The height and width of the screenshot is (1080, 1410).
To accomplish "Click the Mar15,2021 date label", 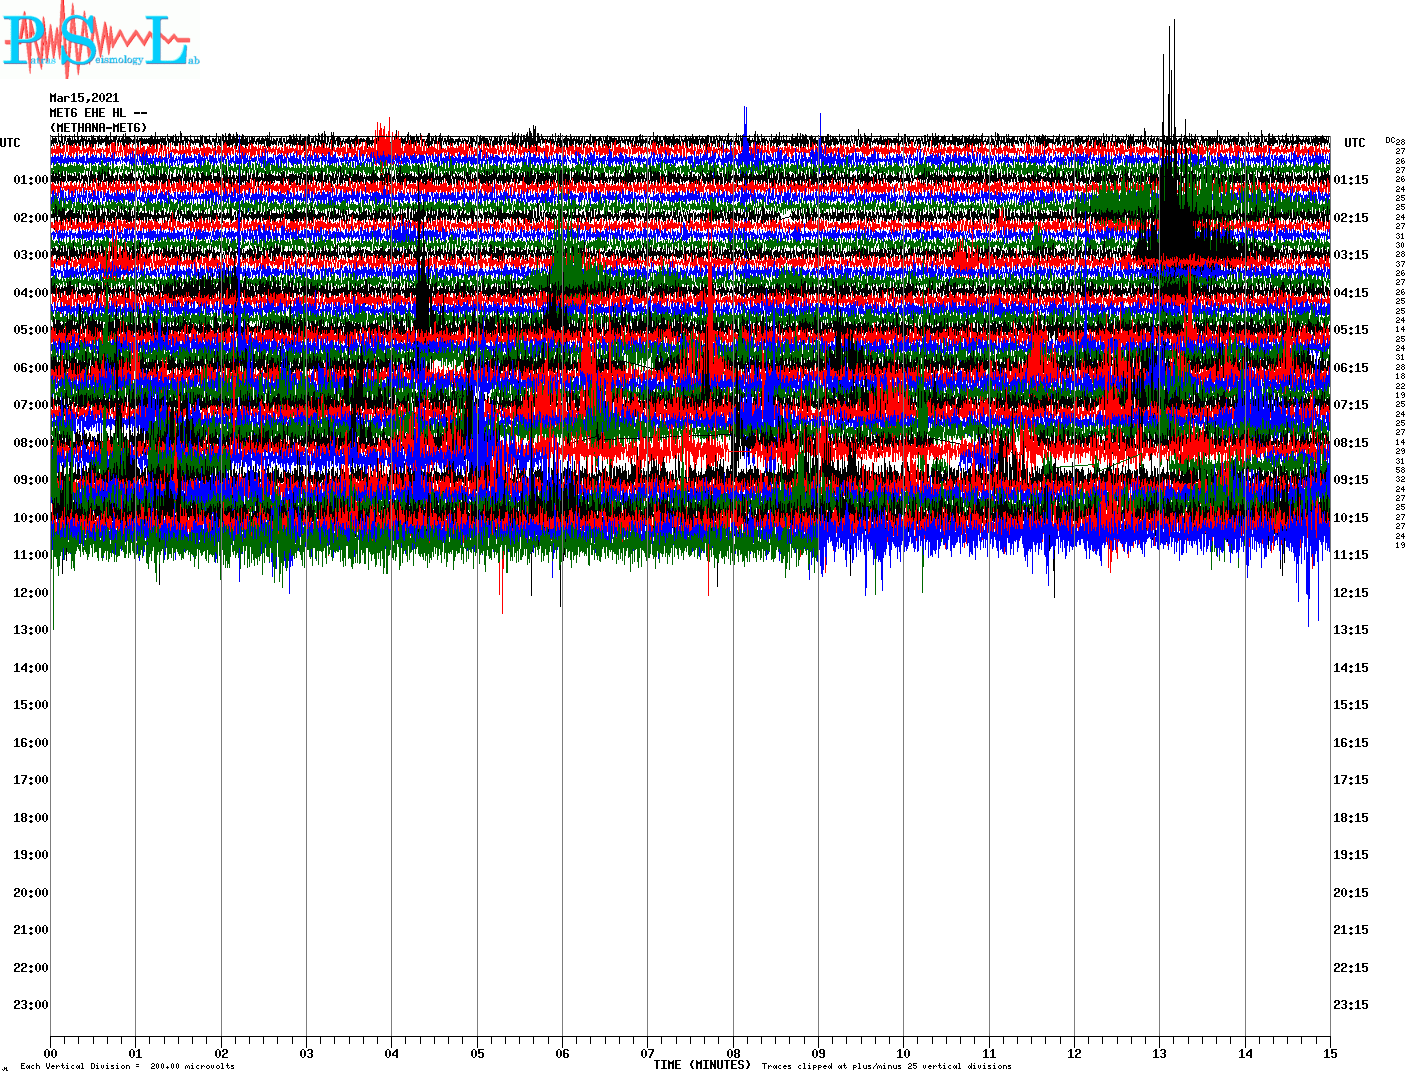I will coord(84,98).
